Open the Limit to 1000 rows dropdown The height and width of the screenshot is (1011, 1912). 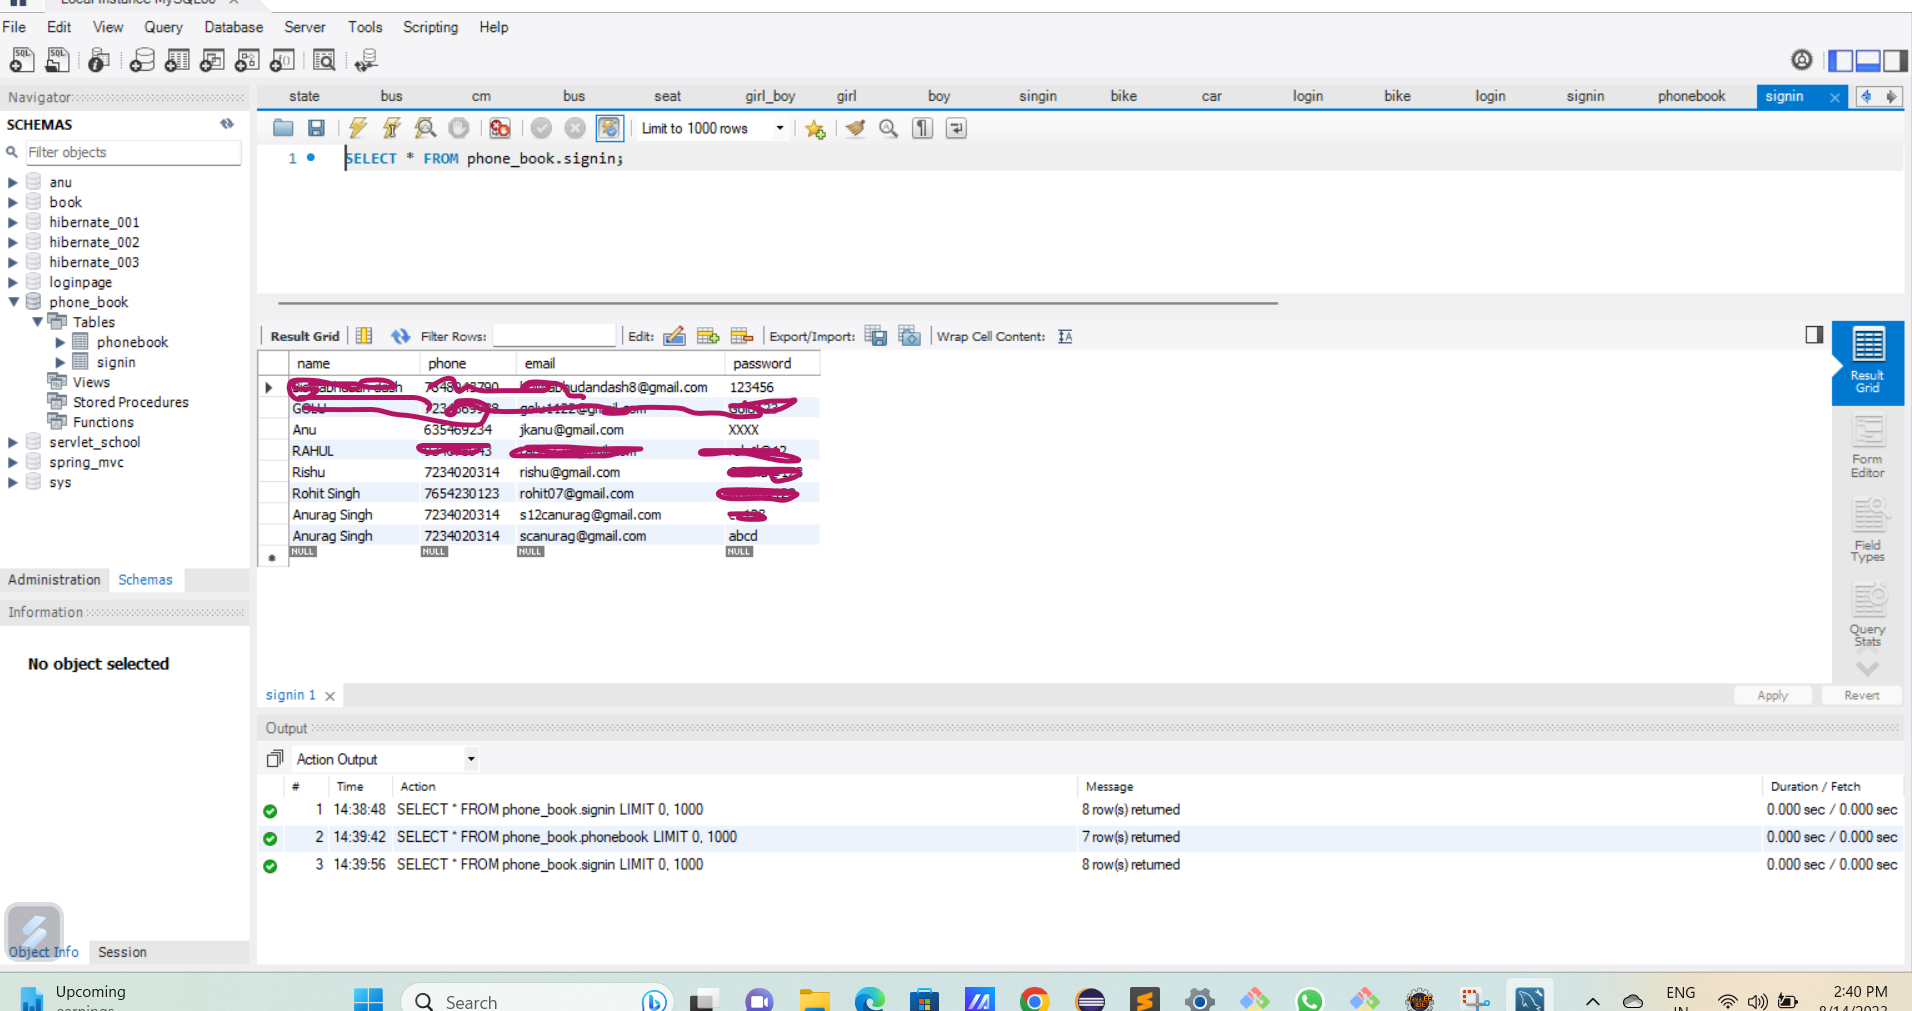tap(779, 128)
